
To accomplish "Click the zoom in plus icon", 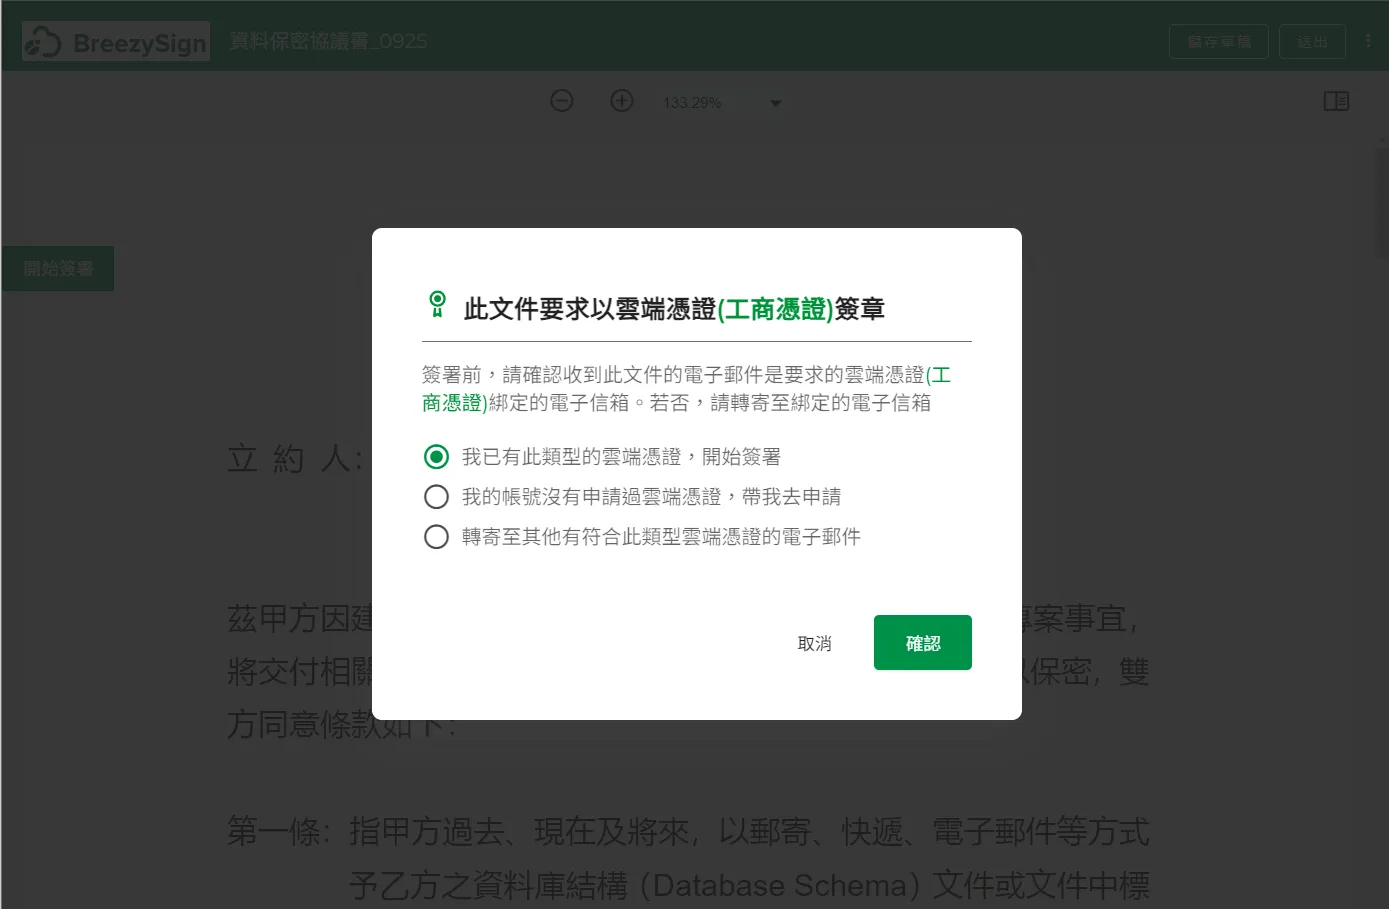I will pos(621,101).
